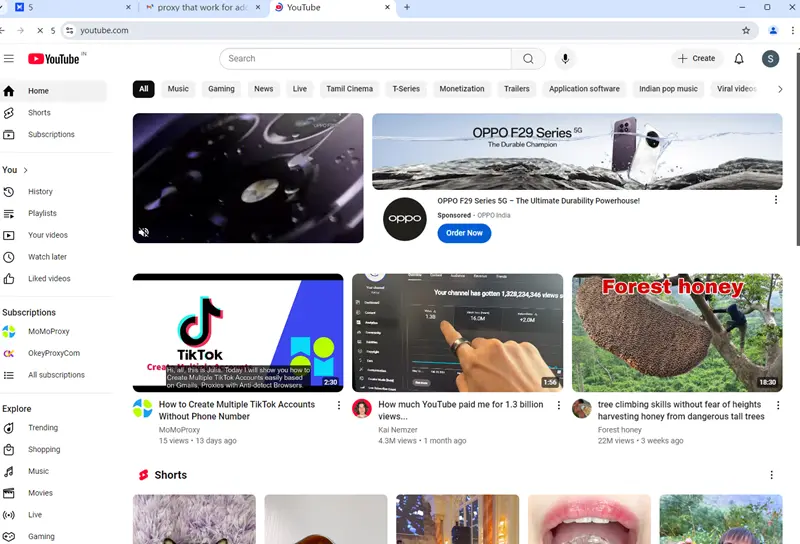Filter by the Monetization chip

pos(462,89)
